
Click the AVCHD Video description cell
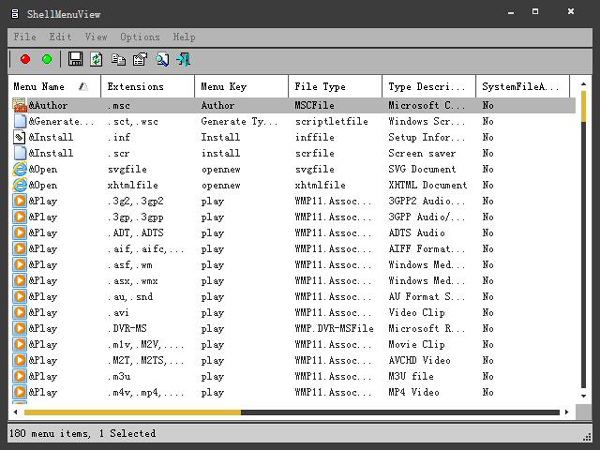419,360
